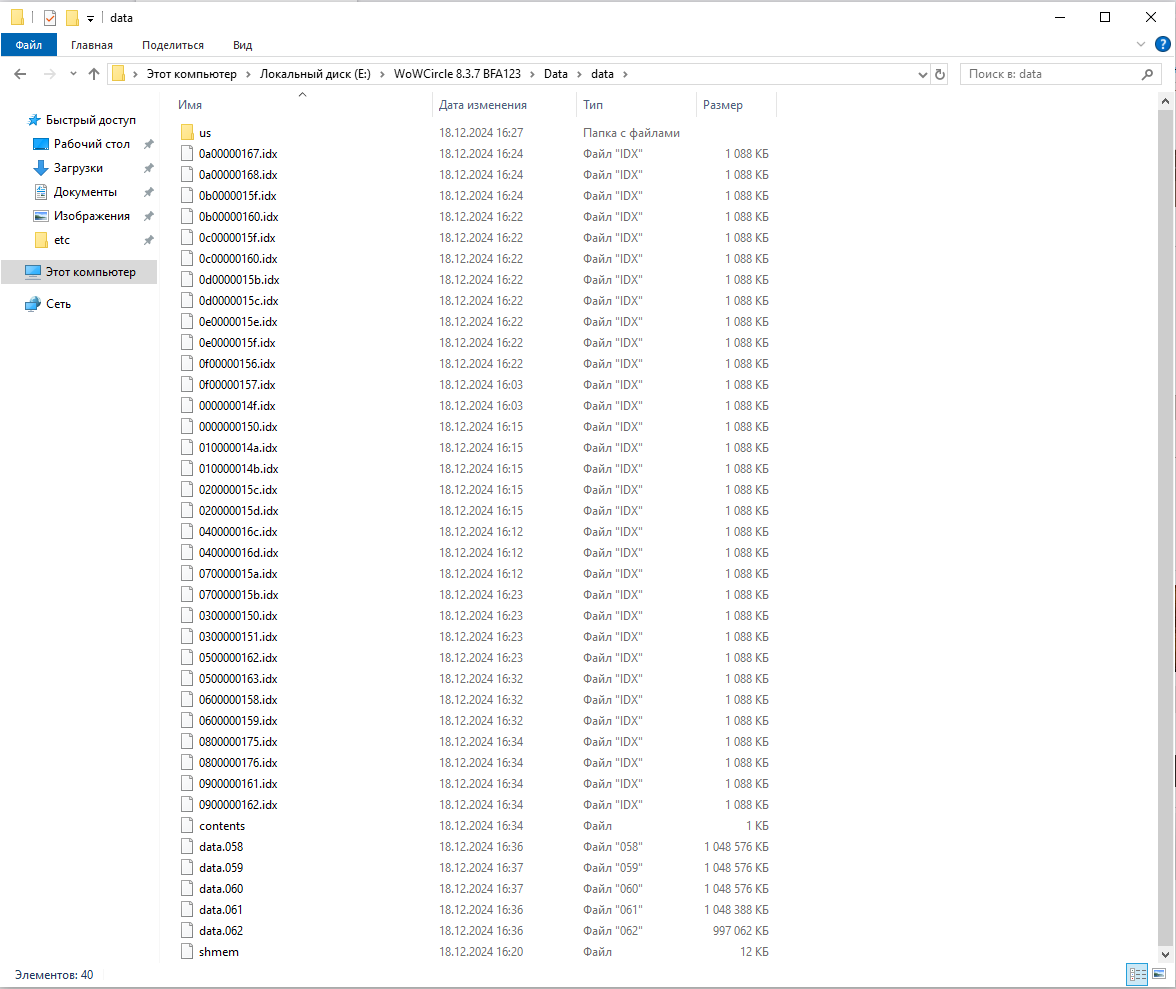Open the Вид ribbon tab
1176x989 pixels.
point(242,45)
